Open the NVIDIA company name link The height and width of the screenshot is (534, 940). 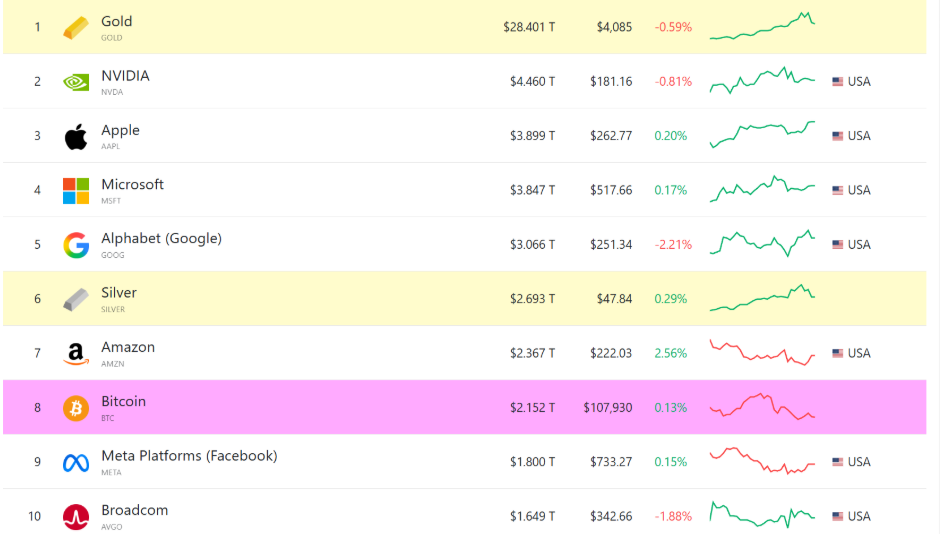click(125, 76)
